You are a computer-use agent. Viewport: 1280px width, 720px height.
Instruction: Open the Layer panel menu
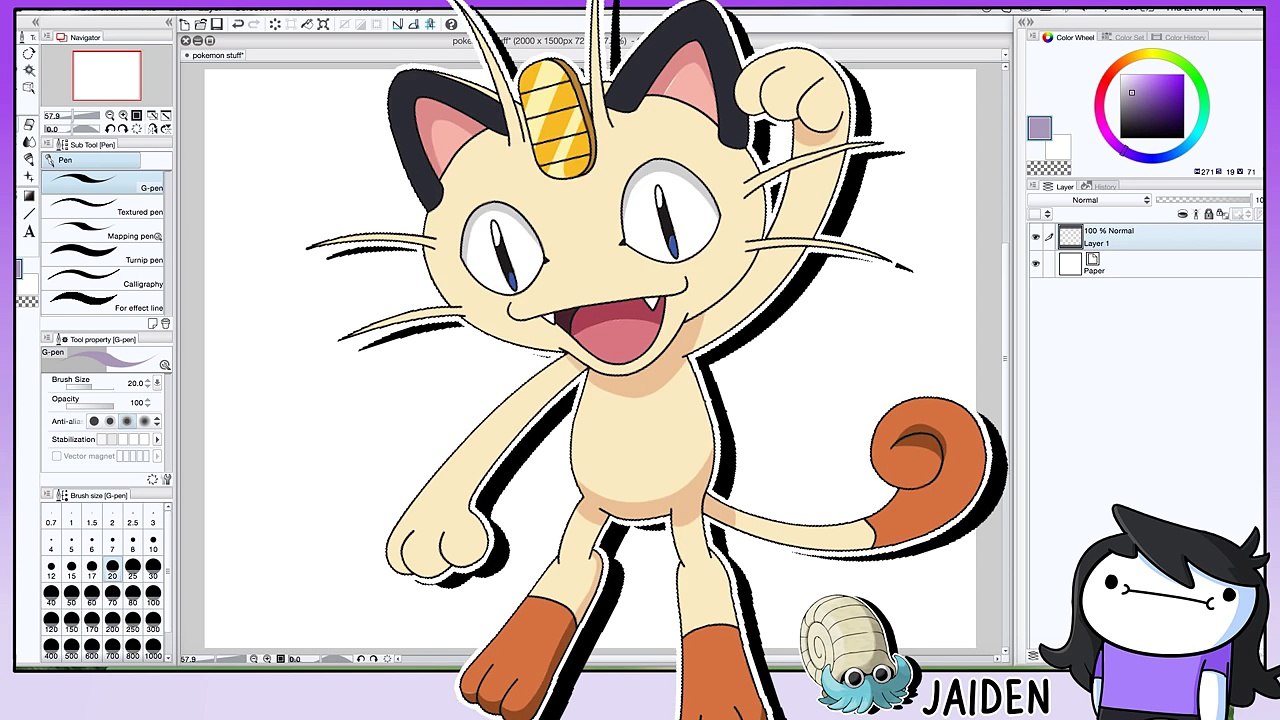pos(1035,187)
